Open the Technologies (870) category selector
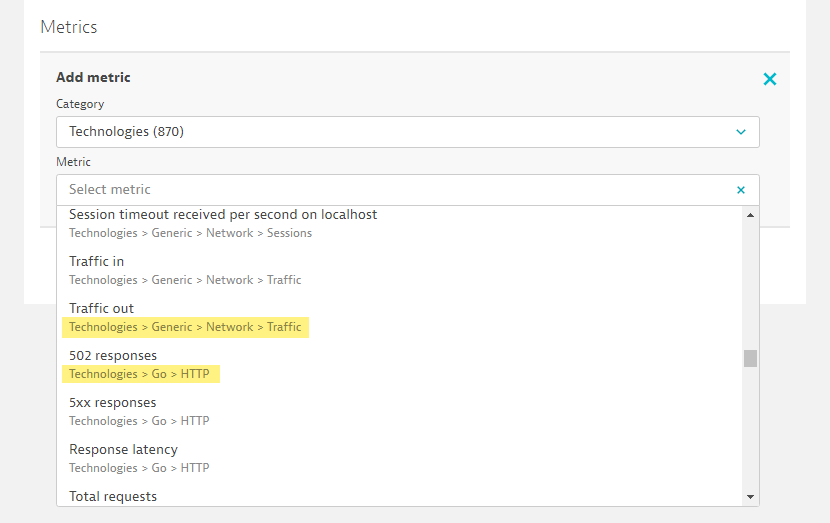 [x=408, y=132]
